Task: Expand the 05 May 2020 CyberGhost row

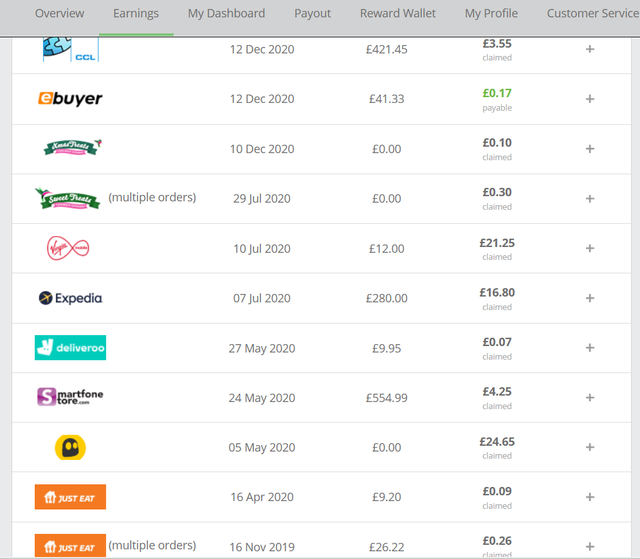Action: click(x=590, y=448)
